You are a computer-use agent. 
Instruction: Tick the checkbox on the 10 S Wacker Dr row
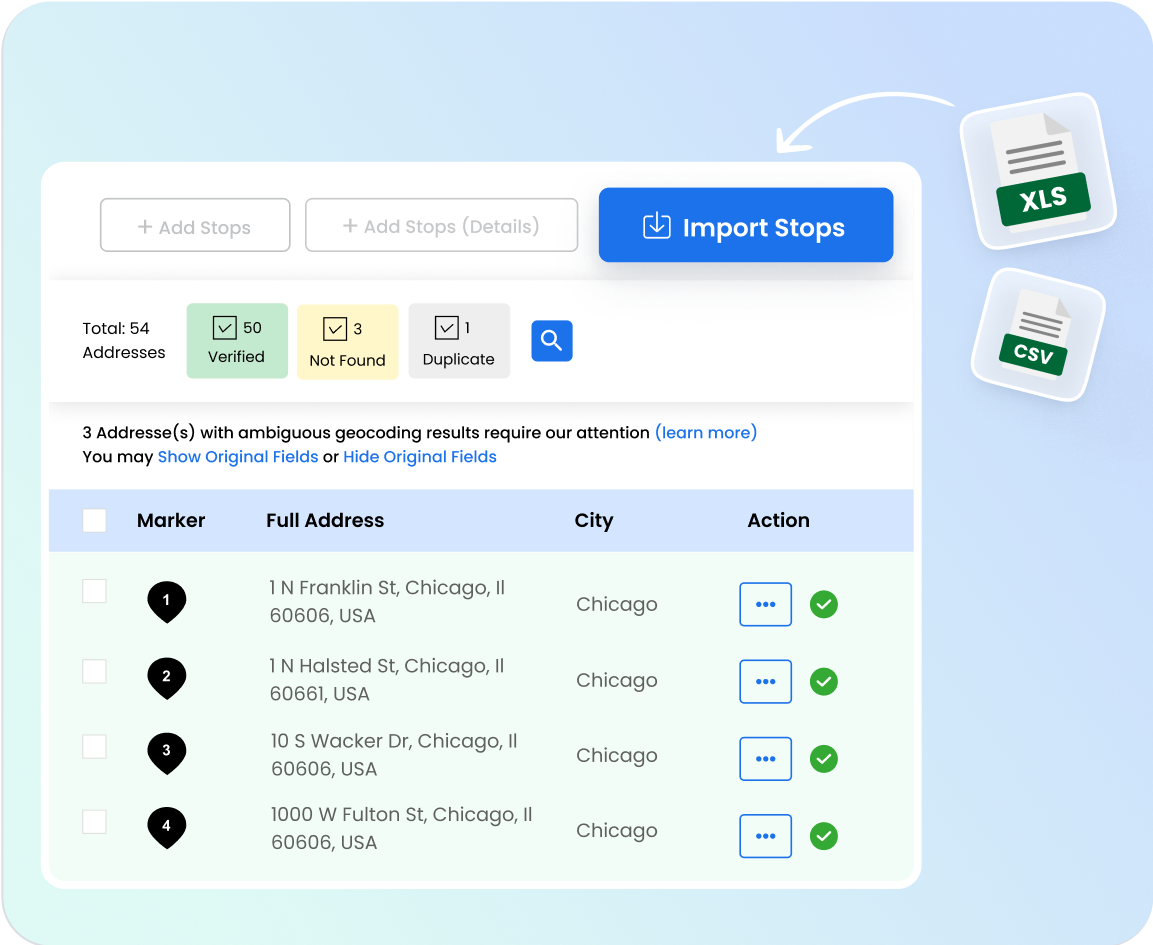pos(94,746)
